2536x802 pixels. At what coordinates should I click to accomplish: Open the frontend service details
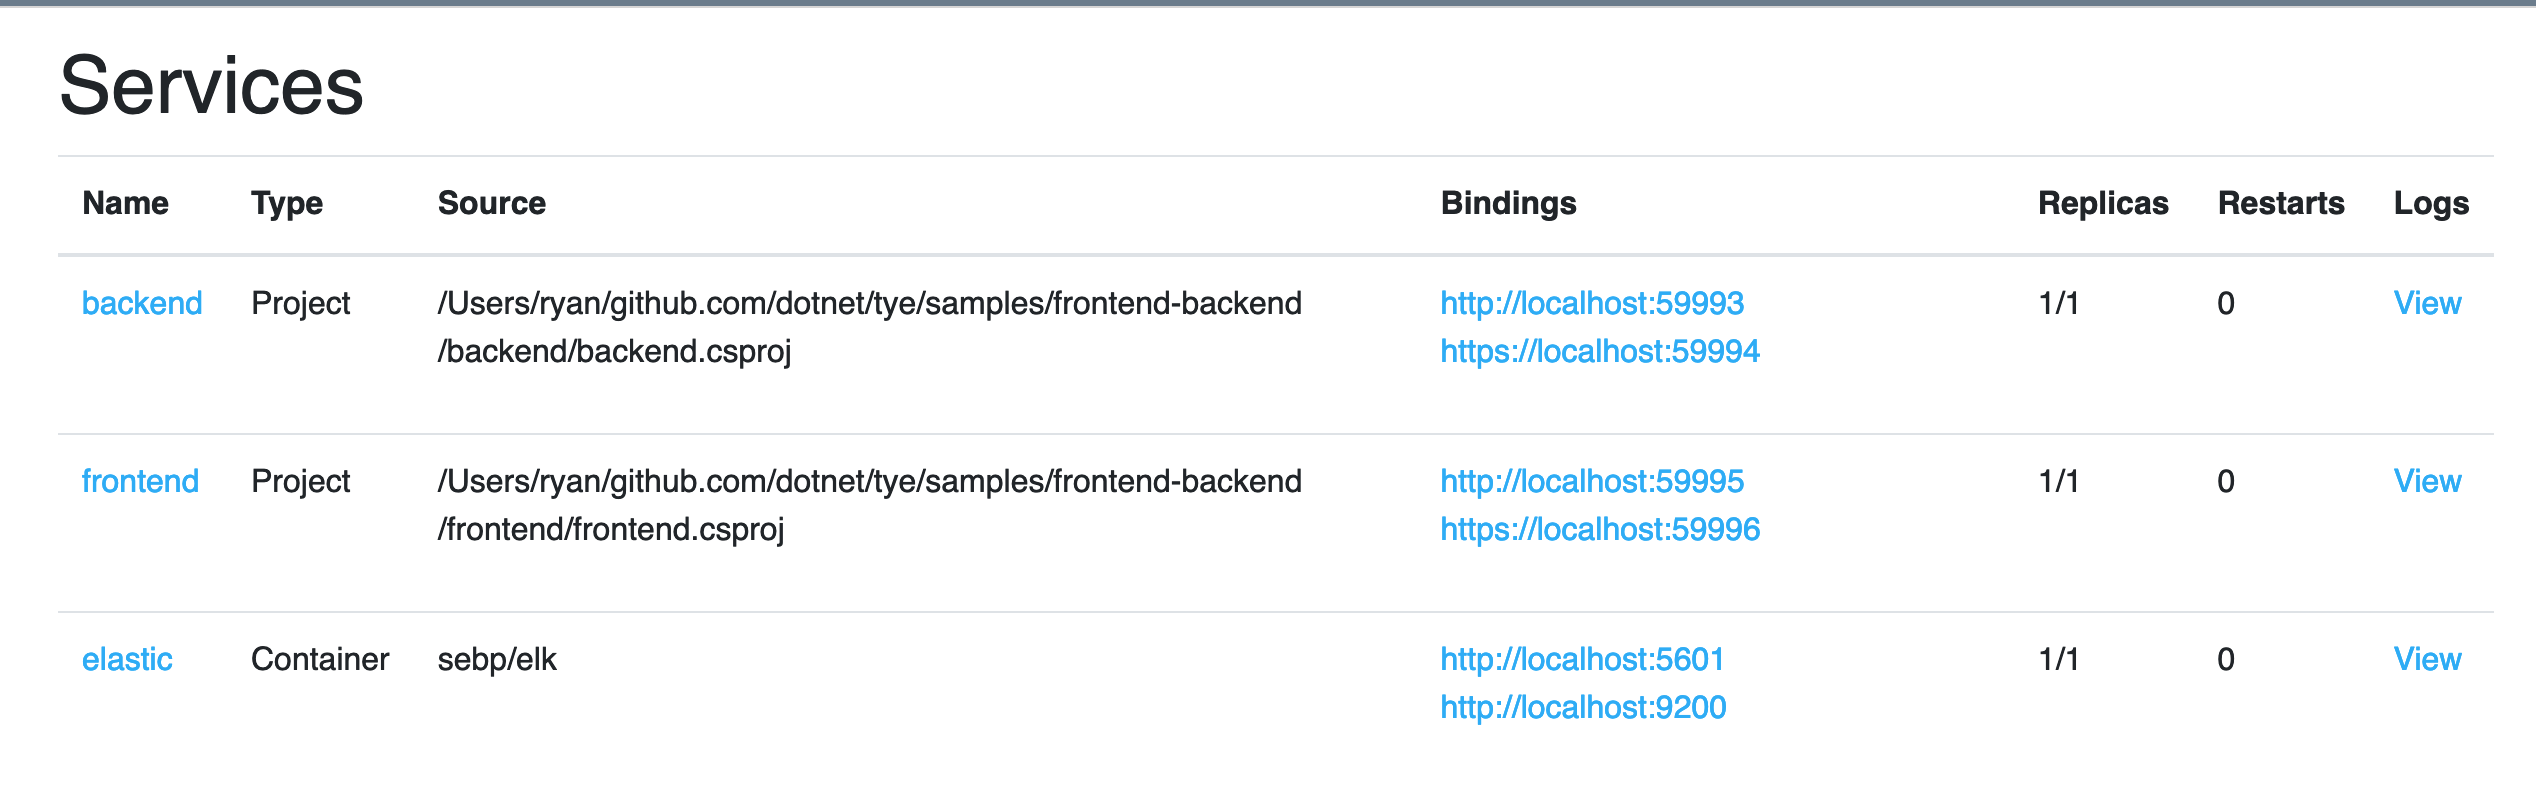(140, 481)
